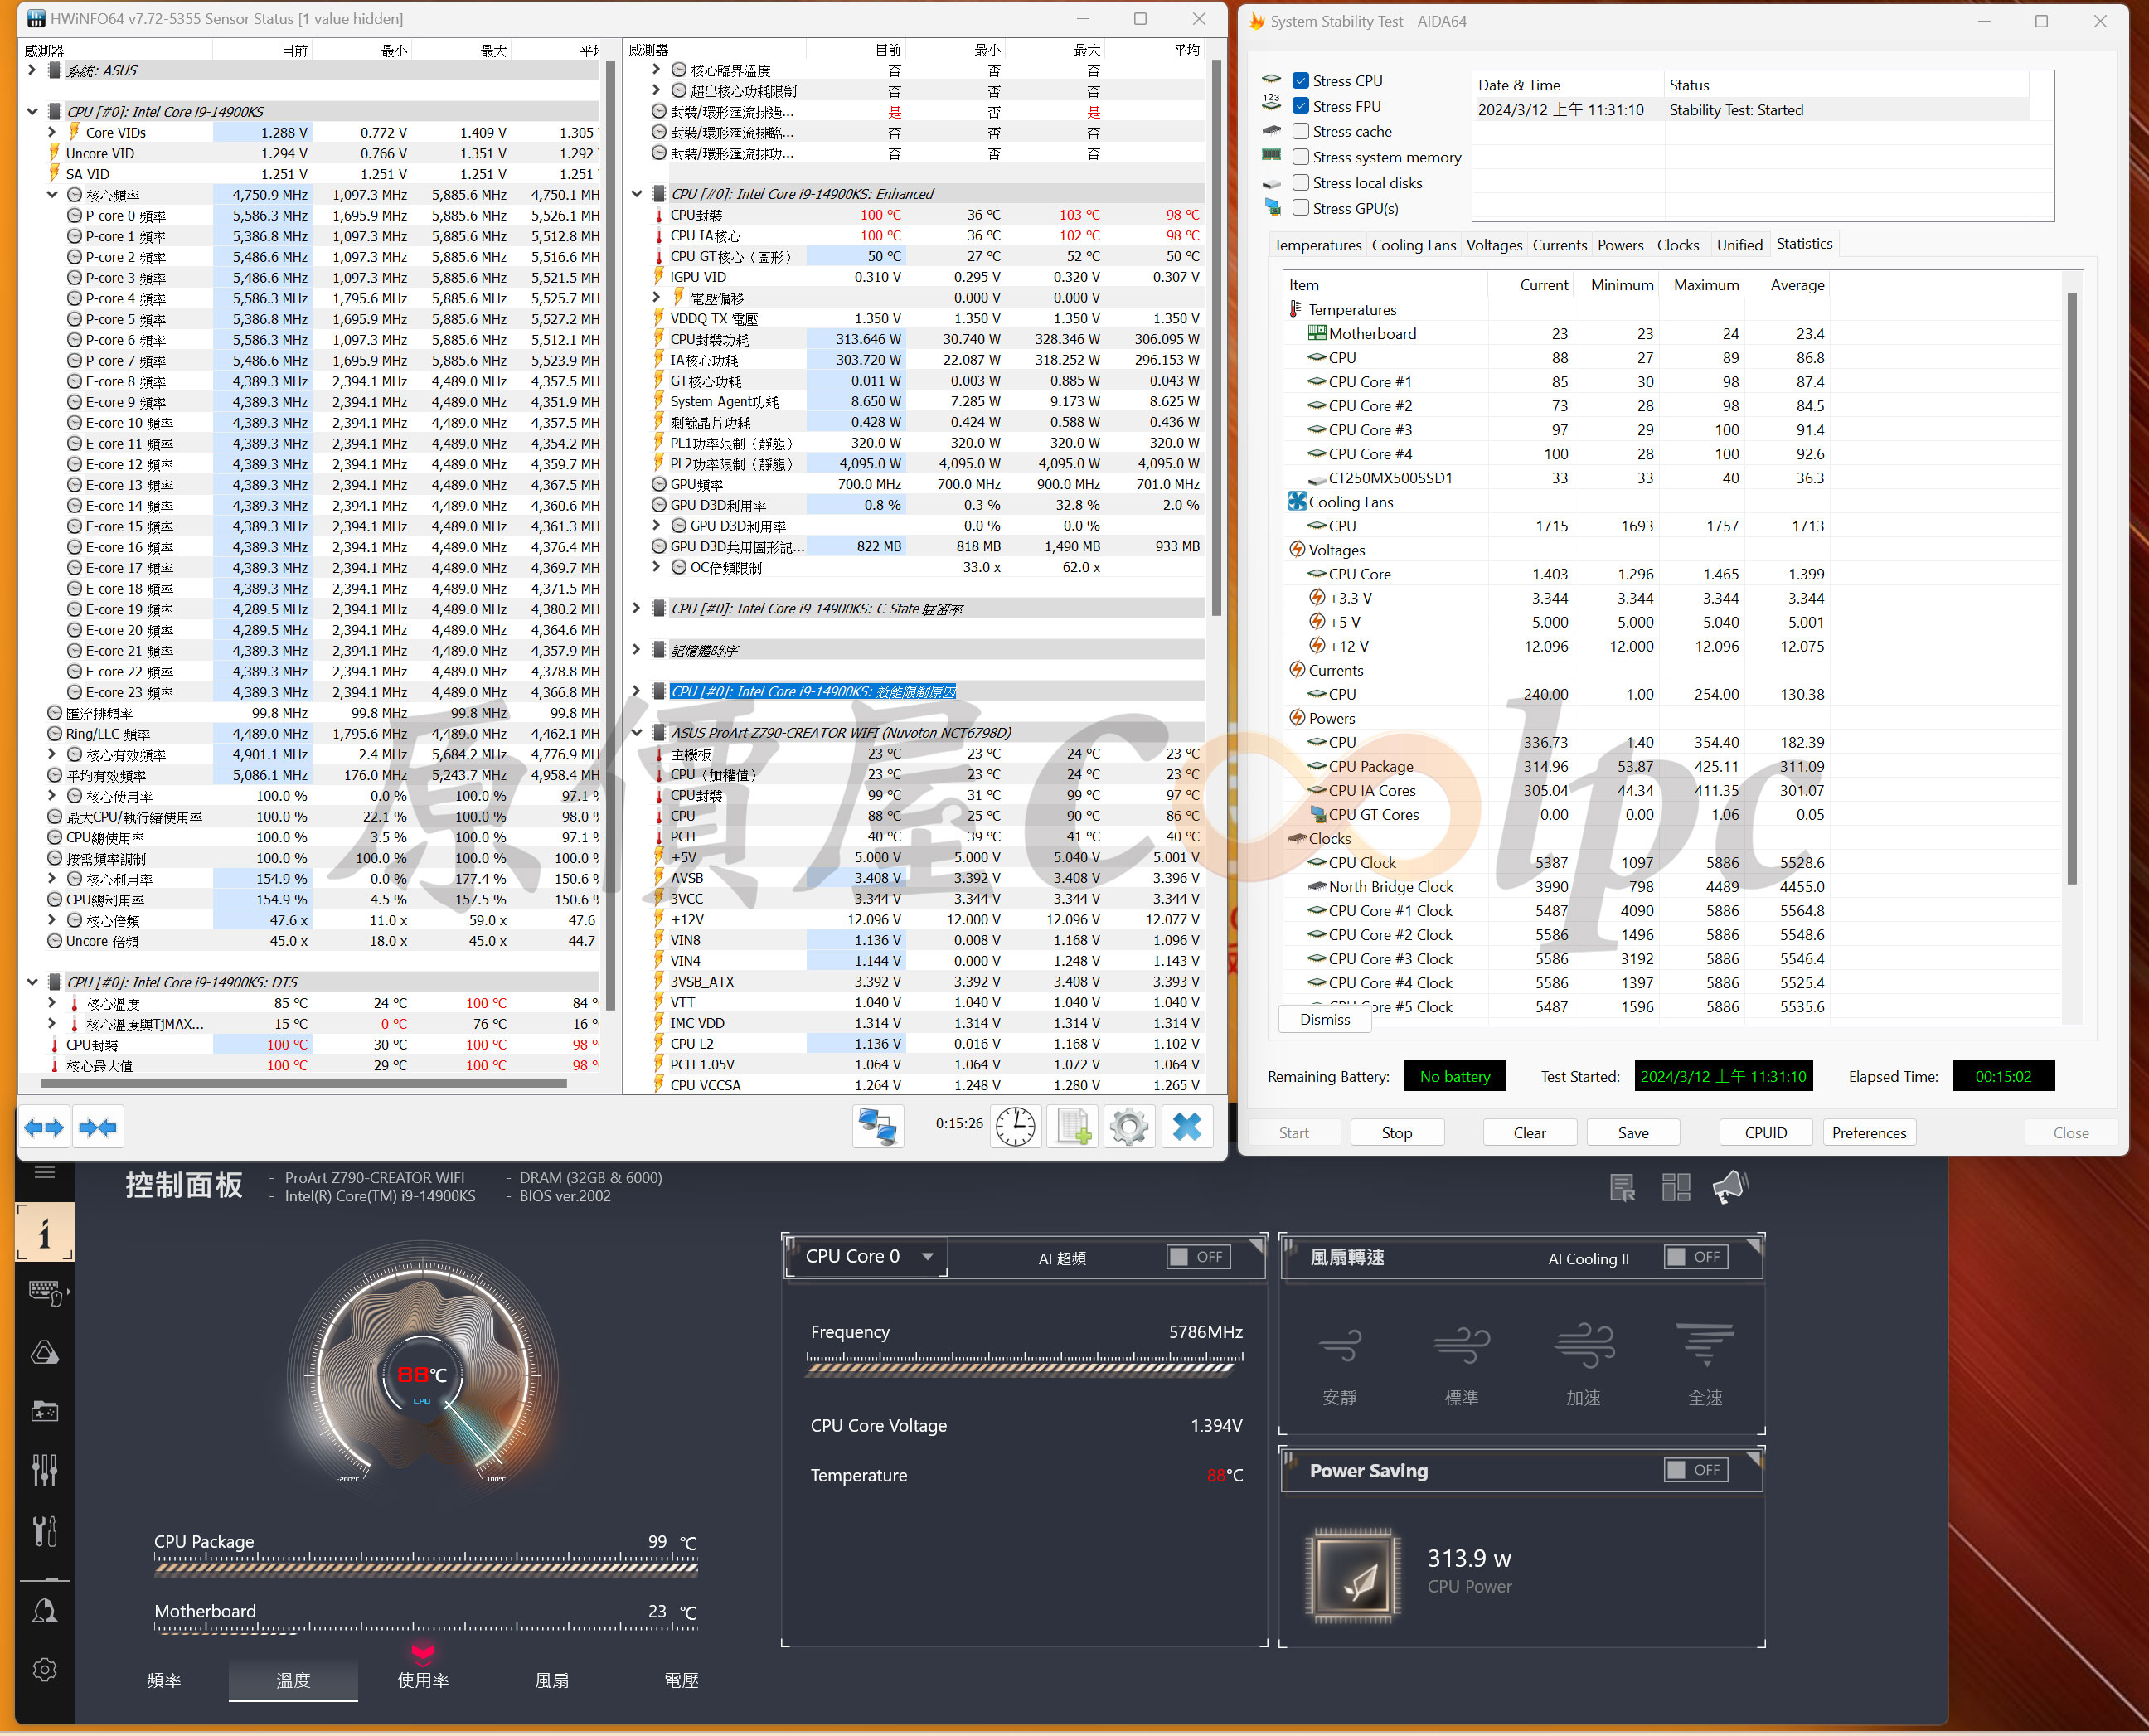Viewport: 2149px width, 1736px height.
Task: Collapse the 核心頻率 group
Action: (52, 195)
